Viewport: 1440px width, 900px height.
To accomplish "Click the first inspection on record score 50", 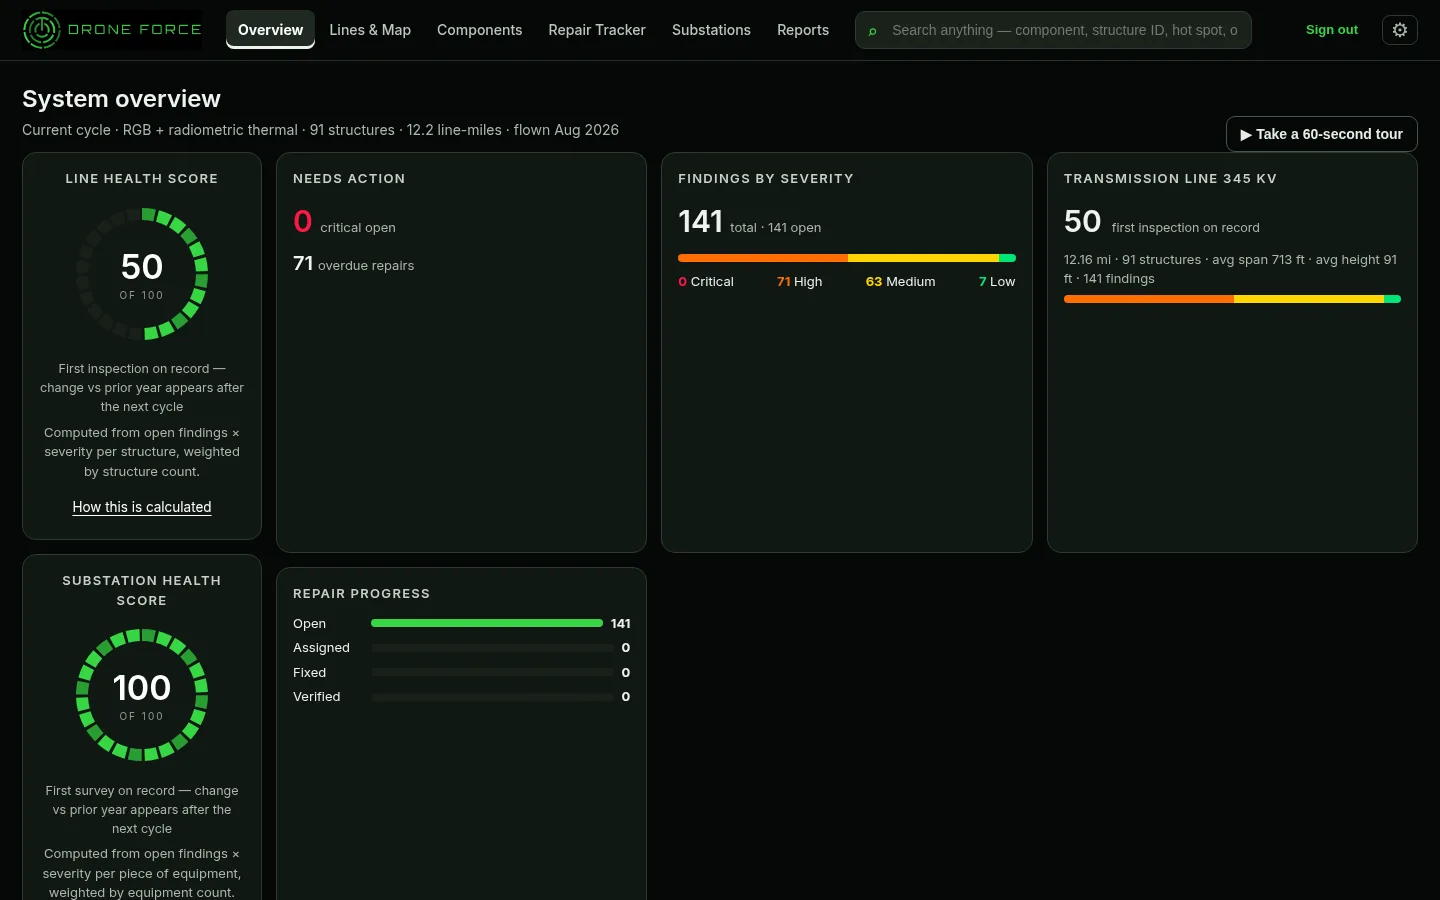I will 1082,221.
